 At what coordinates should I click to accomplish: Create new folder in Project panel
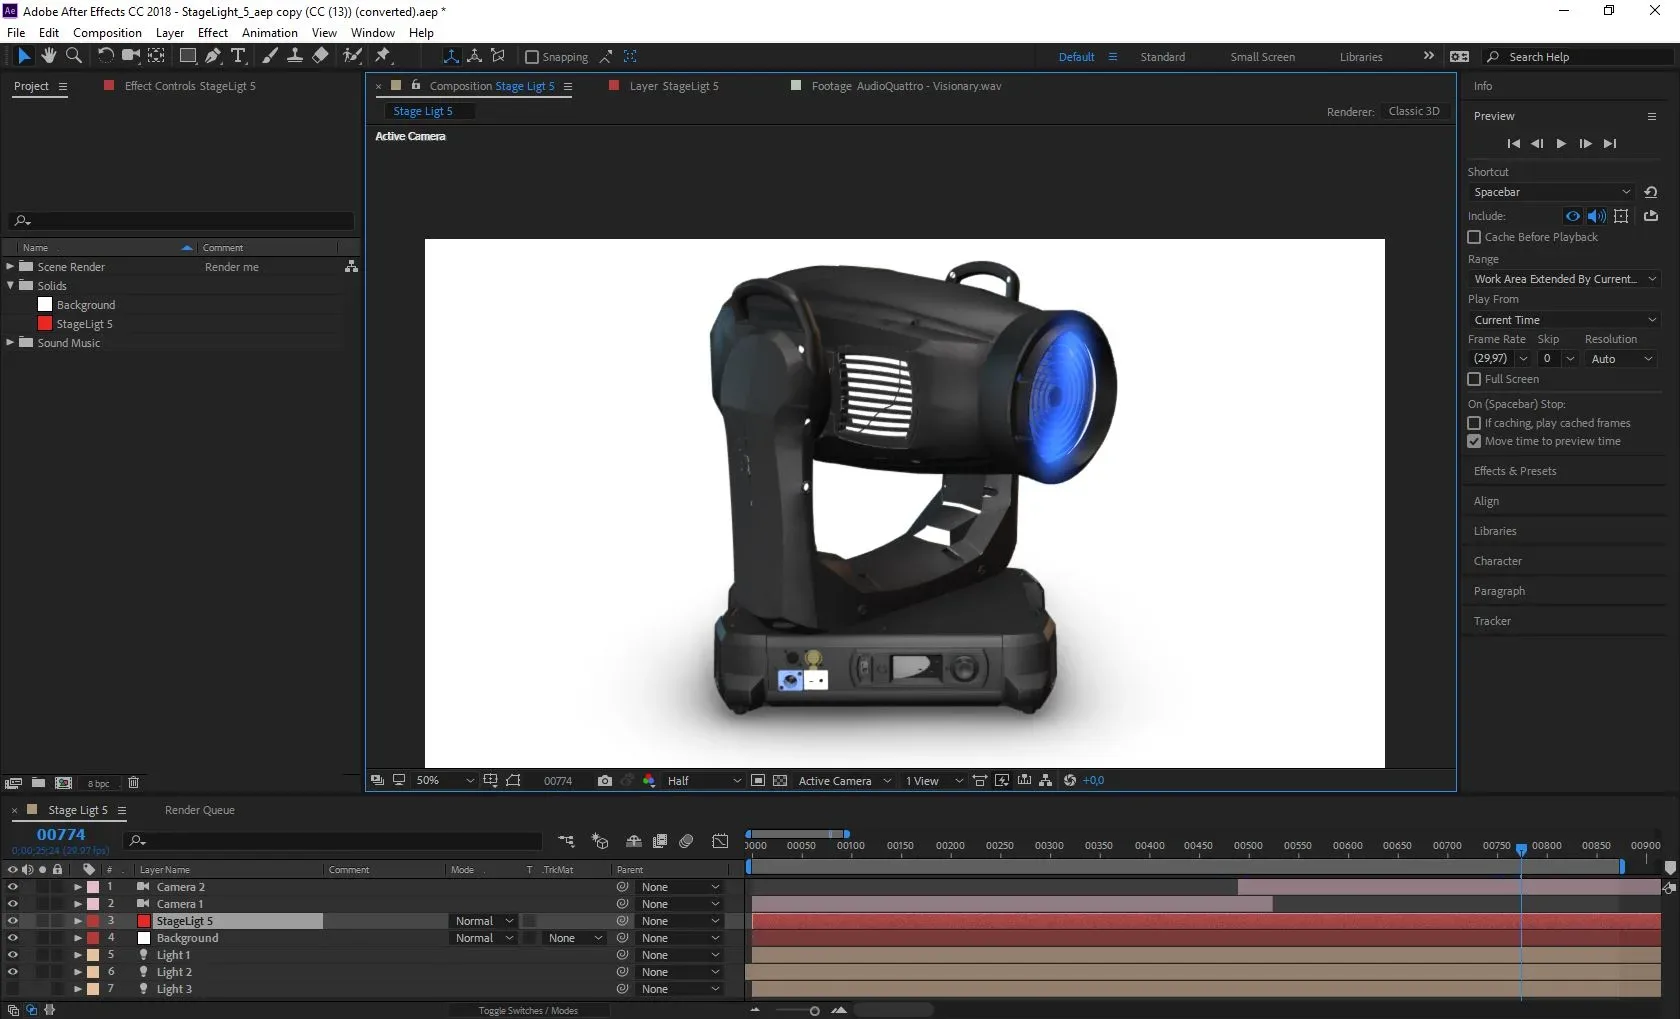pos(38,783)
